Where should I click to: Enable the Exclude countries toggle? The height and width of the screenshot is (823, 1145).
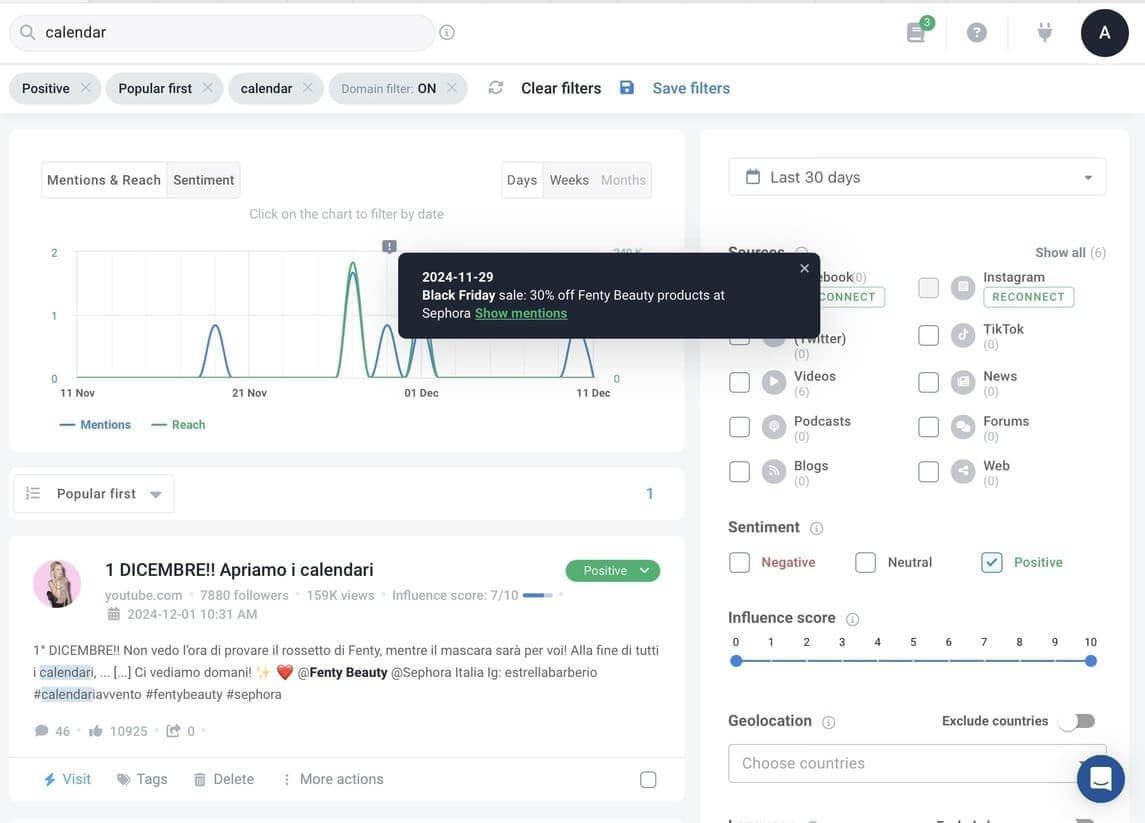pyautogui.click(x=1077, y=721)
